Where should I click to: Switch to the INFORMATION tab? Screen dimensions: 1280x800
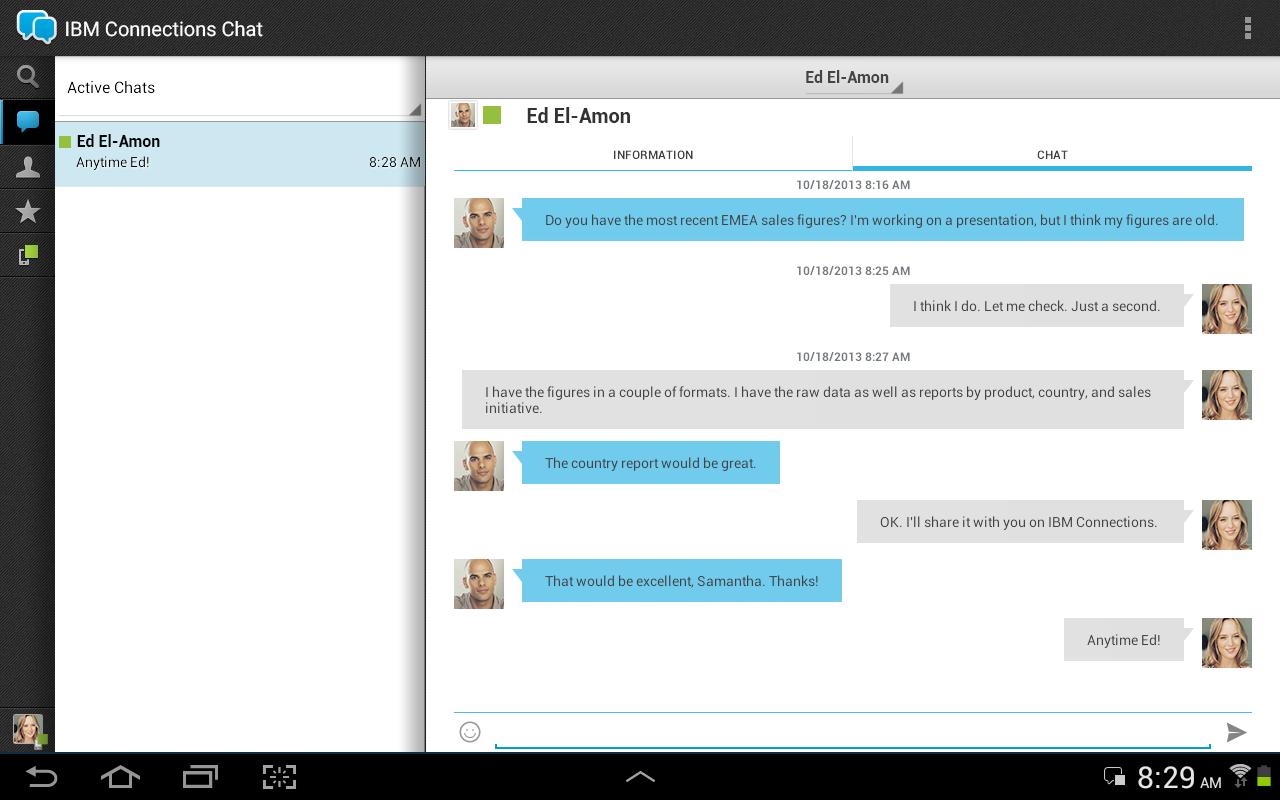(x=653, y=155)
